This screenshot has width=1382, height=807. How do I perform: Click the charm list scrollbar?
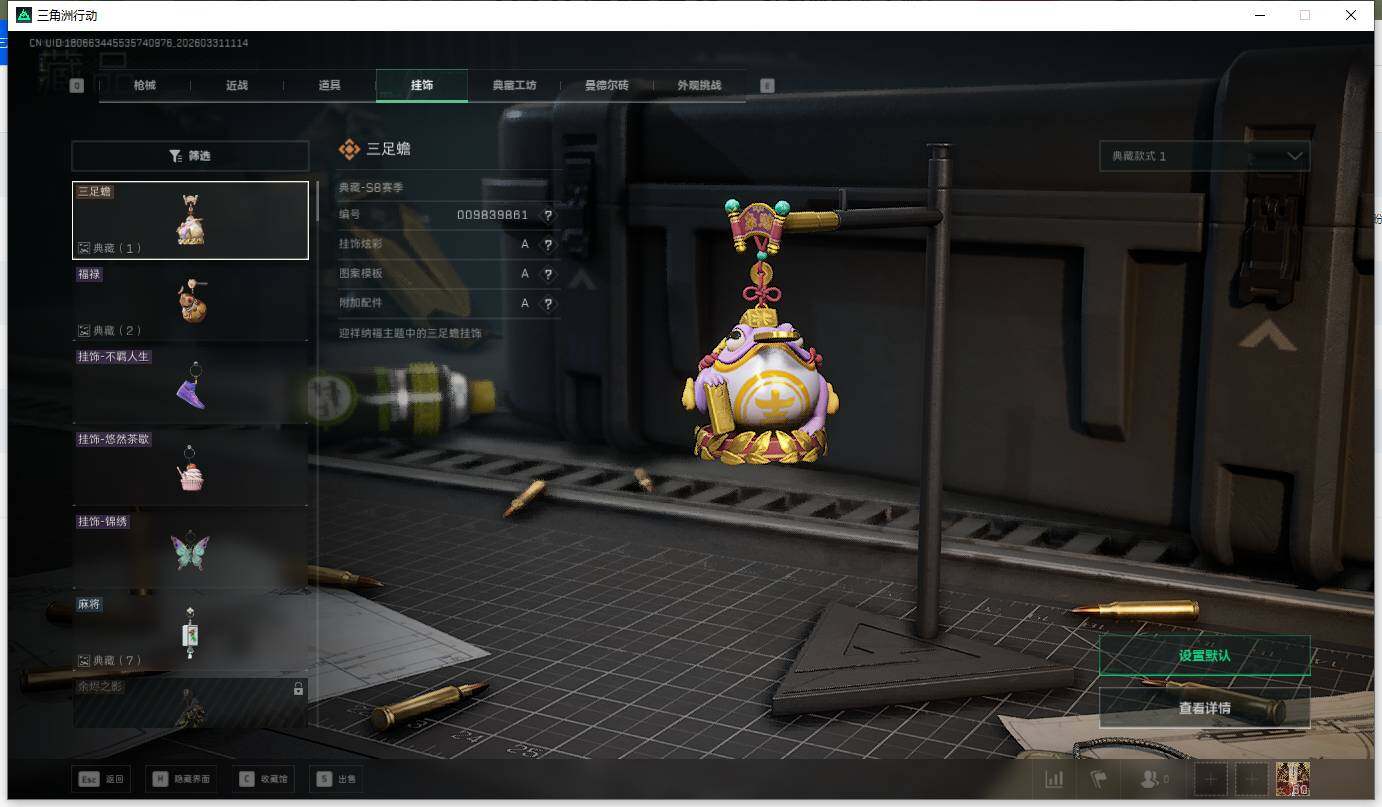[x=317, y=201]
